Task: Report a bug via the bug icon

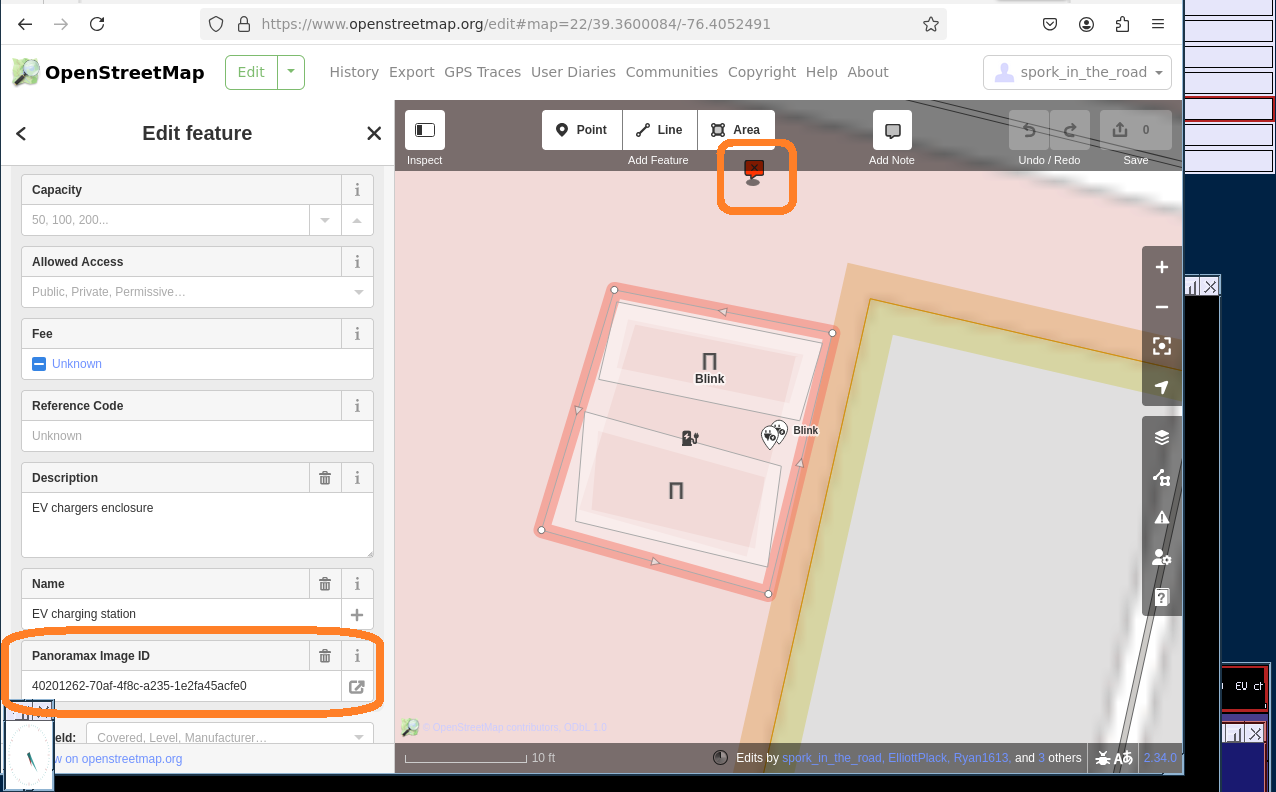Action: click(x=1103, y=758)
